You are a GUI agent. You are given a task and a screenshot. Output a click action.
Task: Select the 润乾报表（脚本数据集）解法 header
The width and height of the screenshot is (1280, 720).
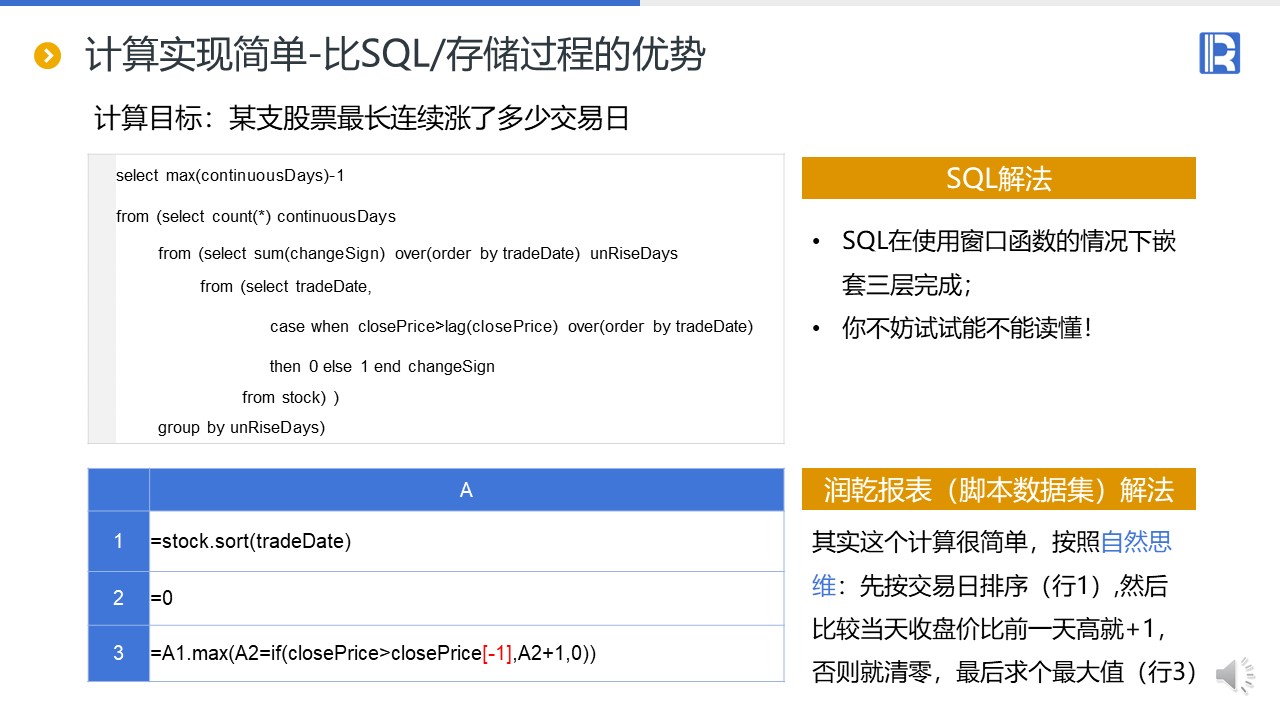click(998, 490)
